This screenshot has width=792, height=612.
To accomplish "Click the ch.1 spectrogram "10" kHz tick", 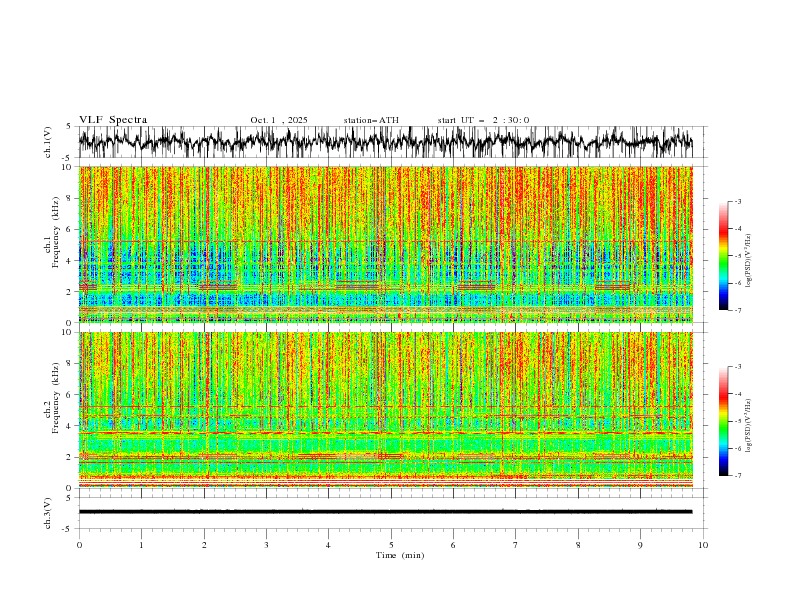I will point(67,167).
